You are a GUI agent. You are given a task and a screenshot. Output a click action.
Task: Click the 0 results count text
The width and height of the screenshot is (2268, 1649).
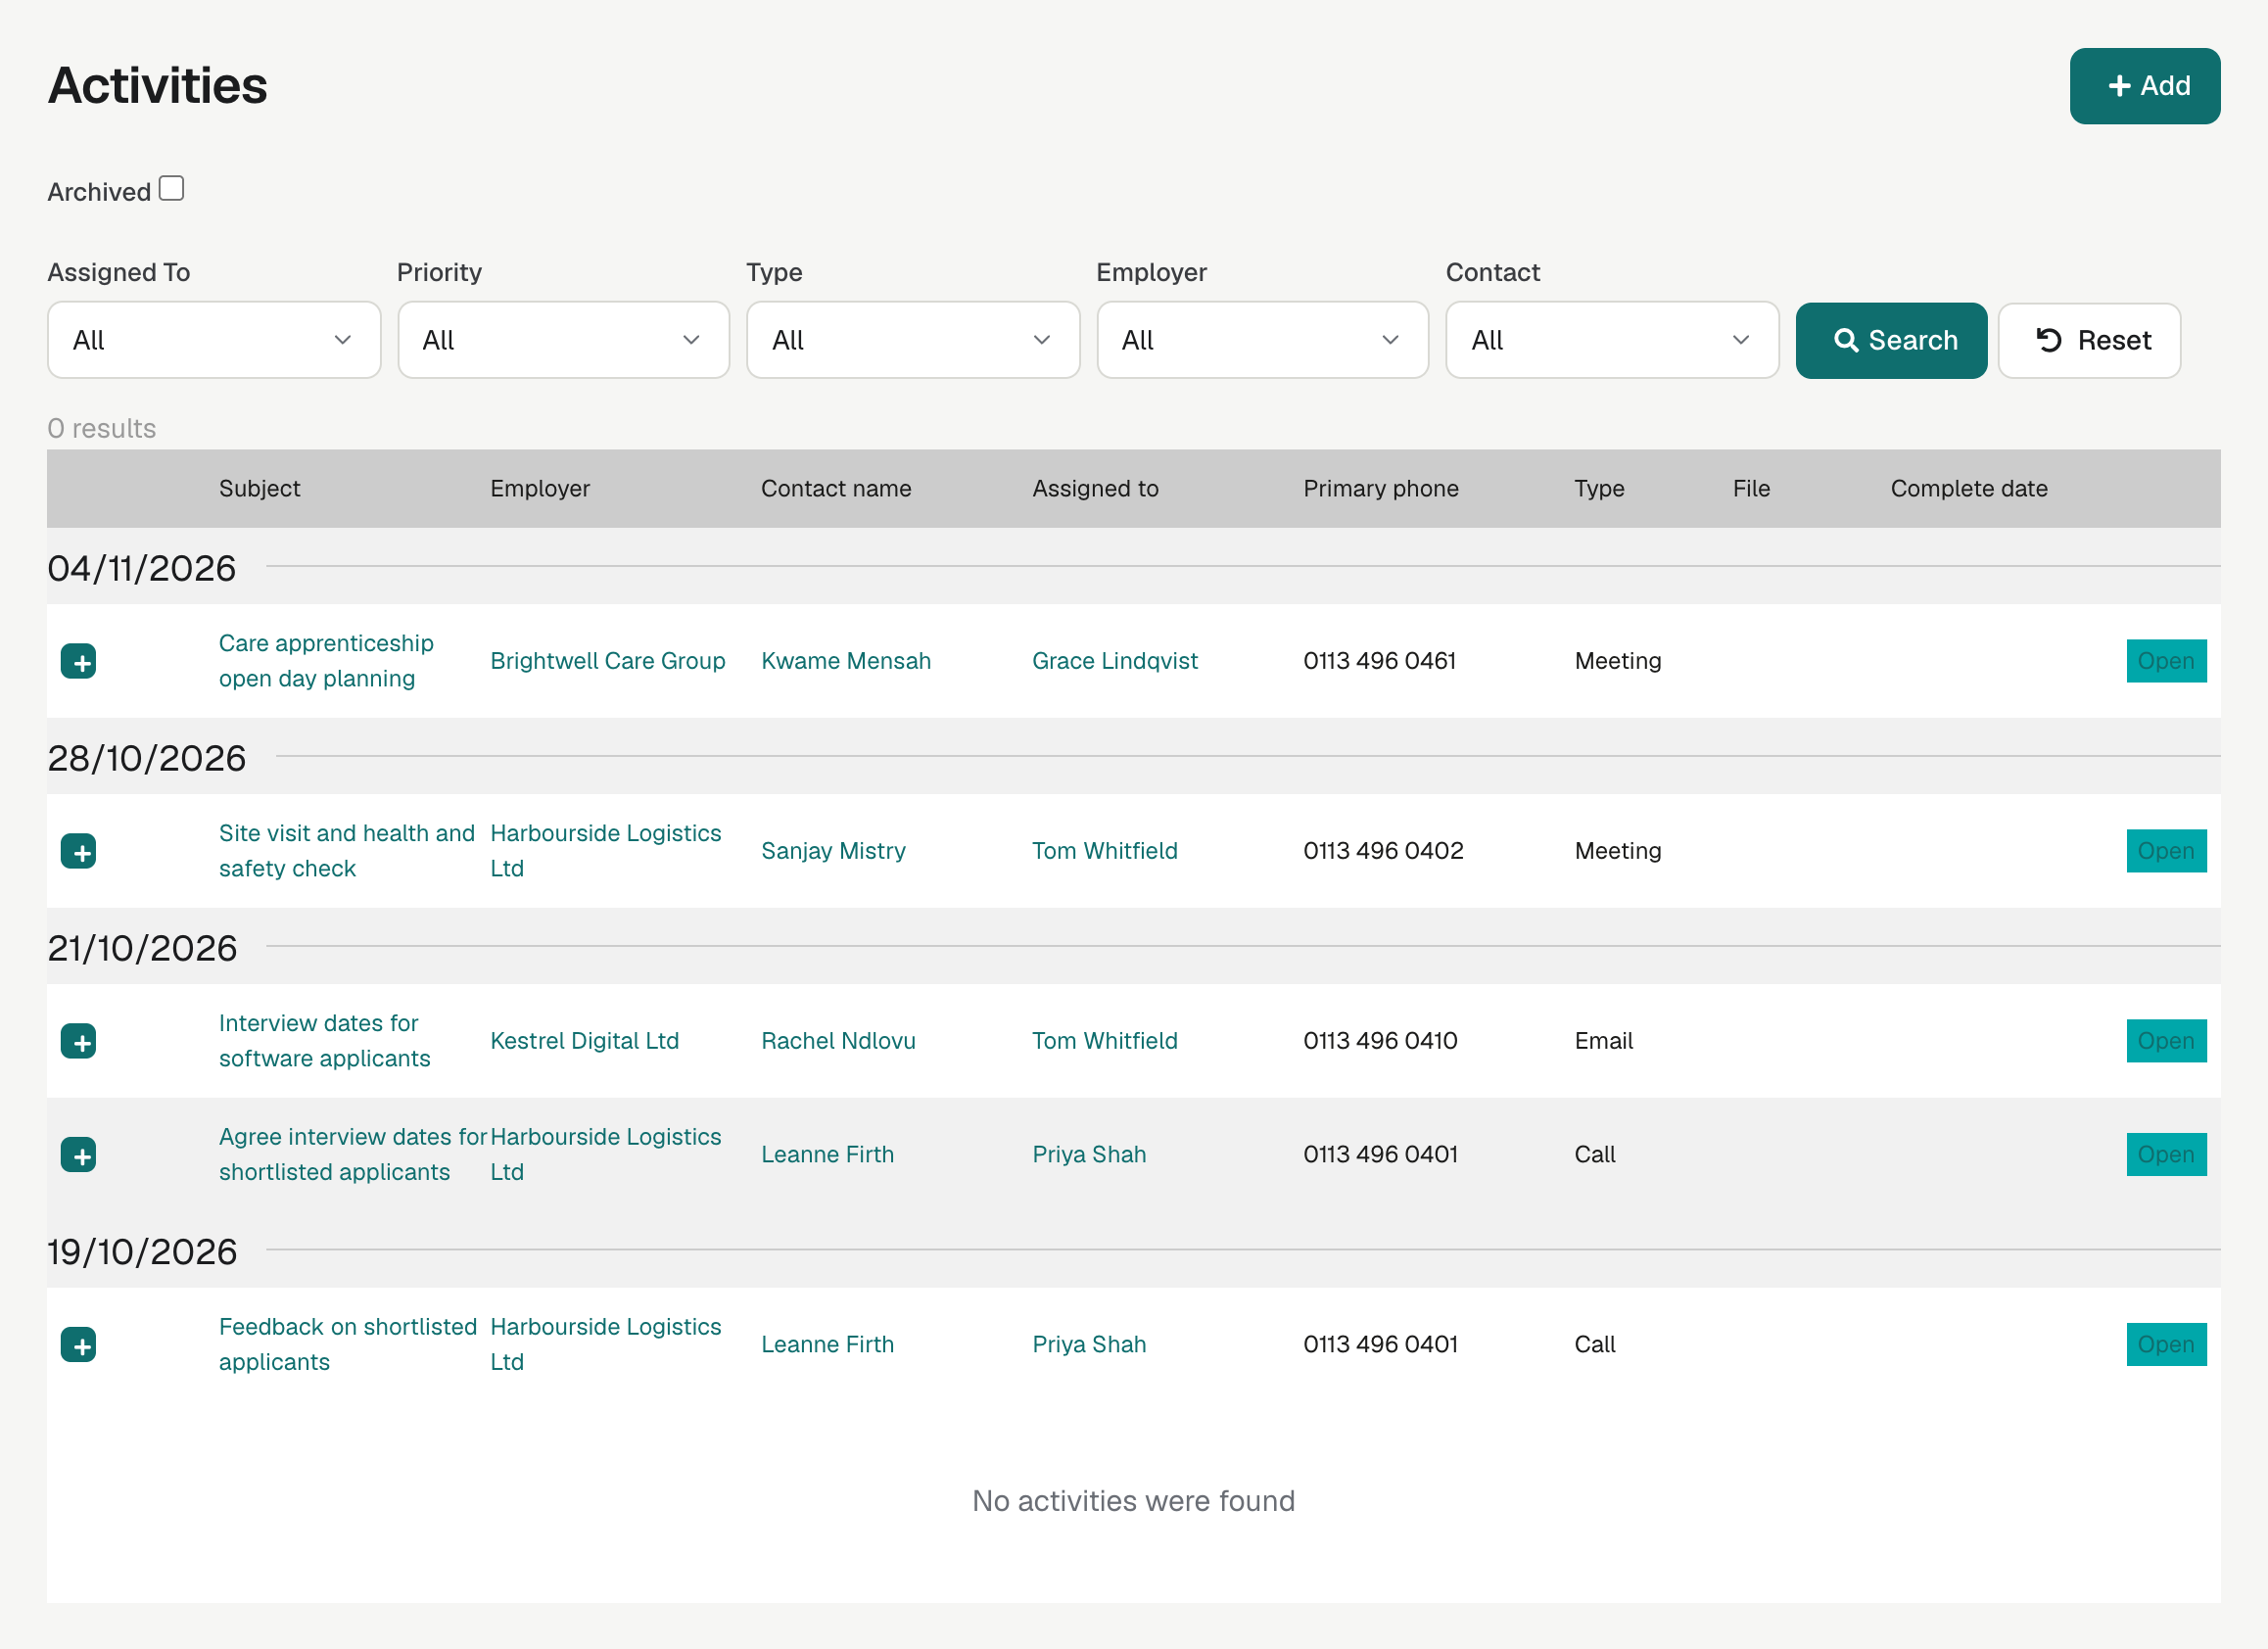[x=102, y=428]
